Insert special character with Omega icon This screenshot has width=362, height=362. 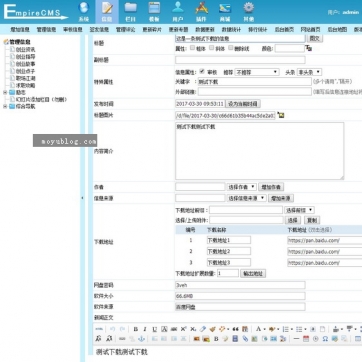click(325, 339)
